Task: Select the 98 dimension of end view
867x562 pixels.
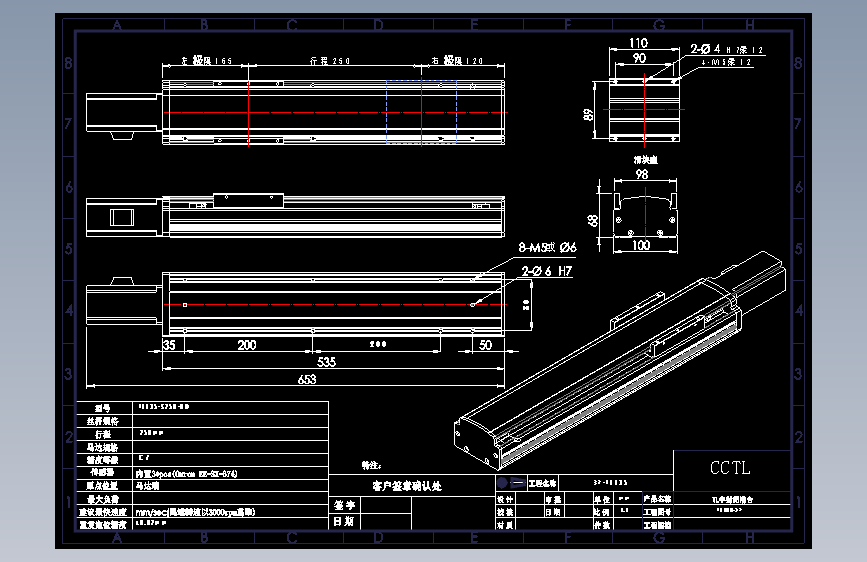Action: click(641, 174)
